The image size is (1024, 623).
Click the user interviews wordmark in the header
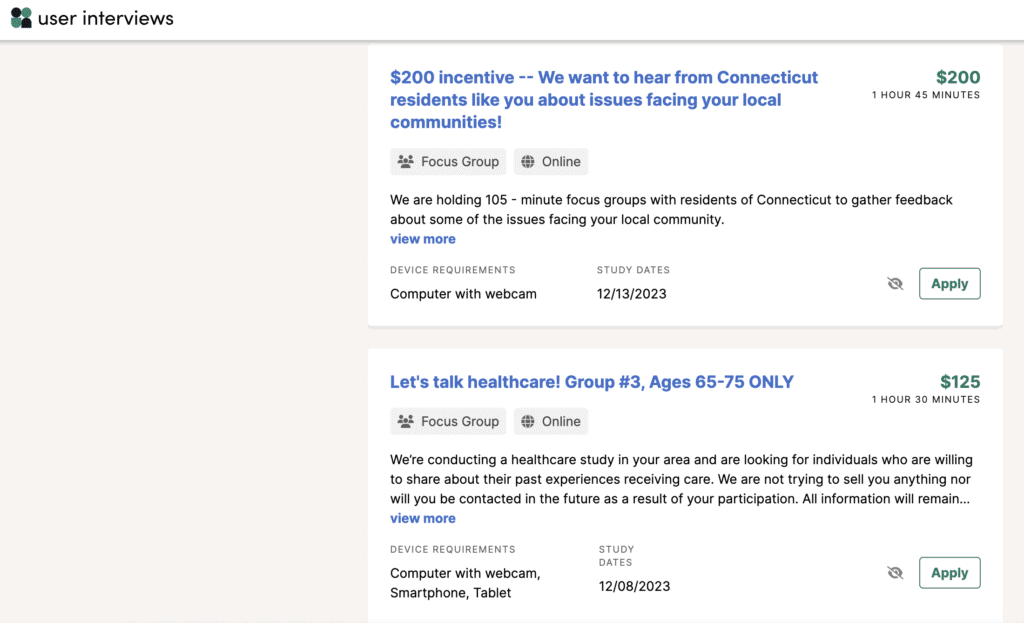click(103, 17)
